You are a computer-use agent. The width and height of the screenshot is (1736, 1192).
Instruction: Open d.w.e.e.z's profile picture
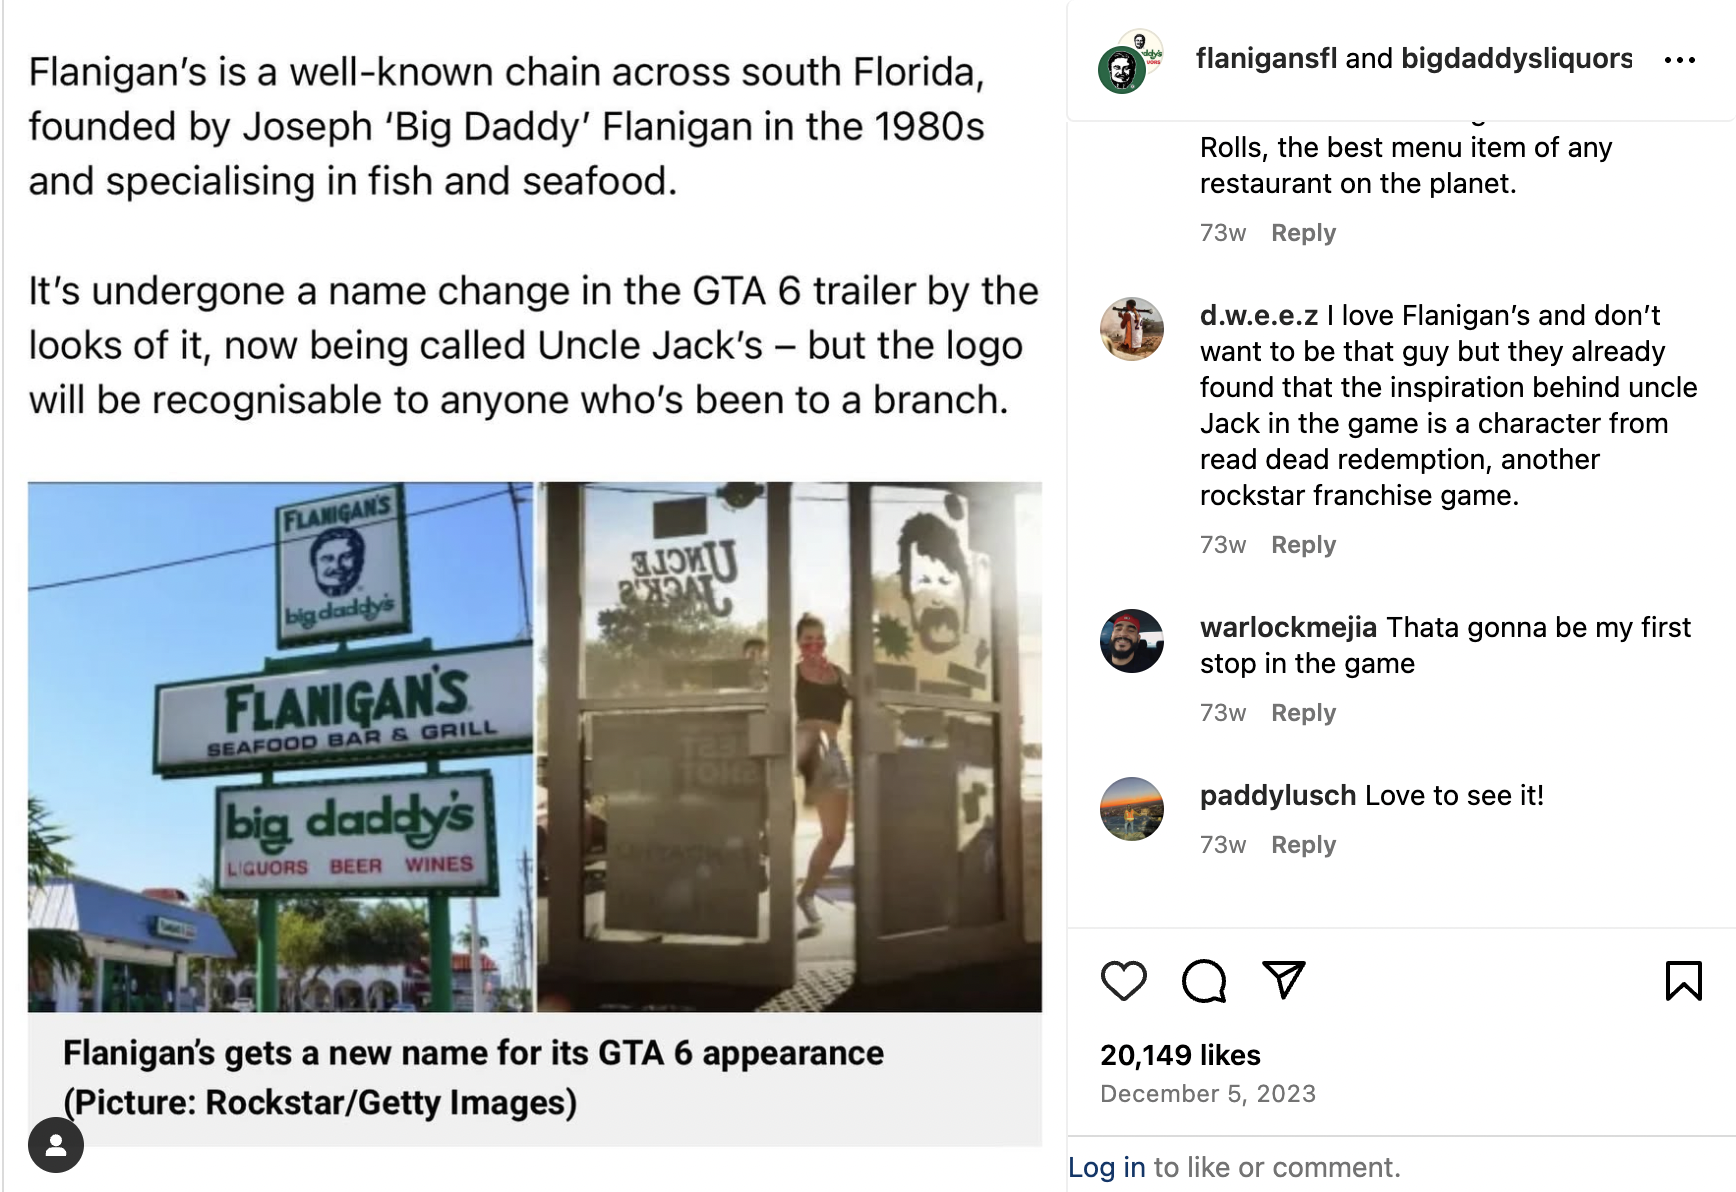coord(1132,329)
